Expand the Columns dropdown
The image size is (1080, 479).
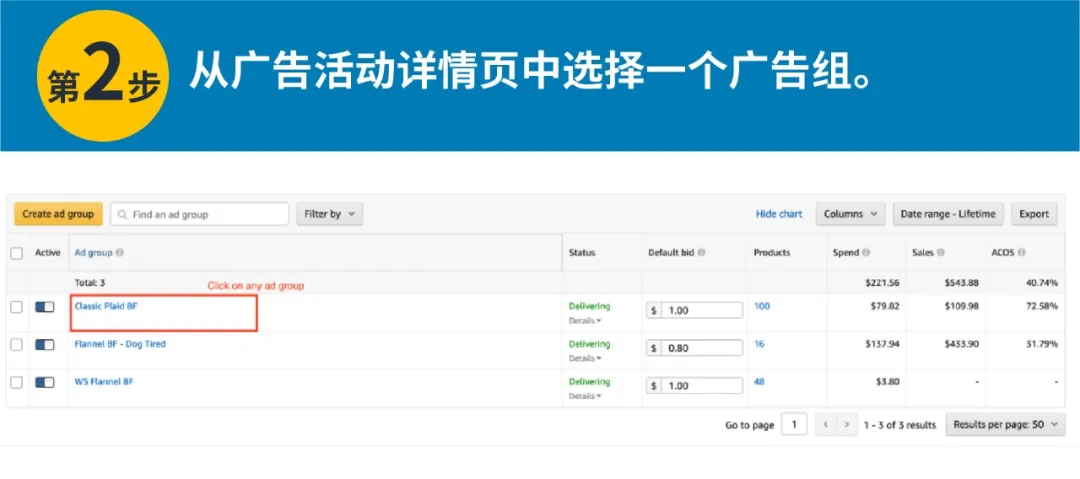[x=850, y=214]
